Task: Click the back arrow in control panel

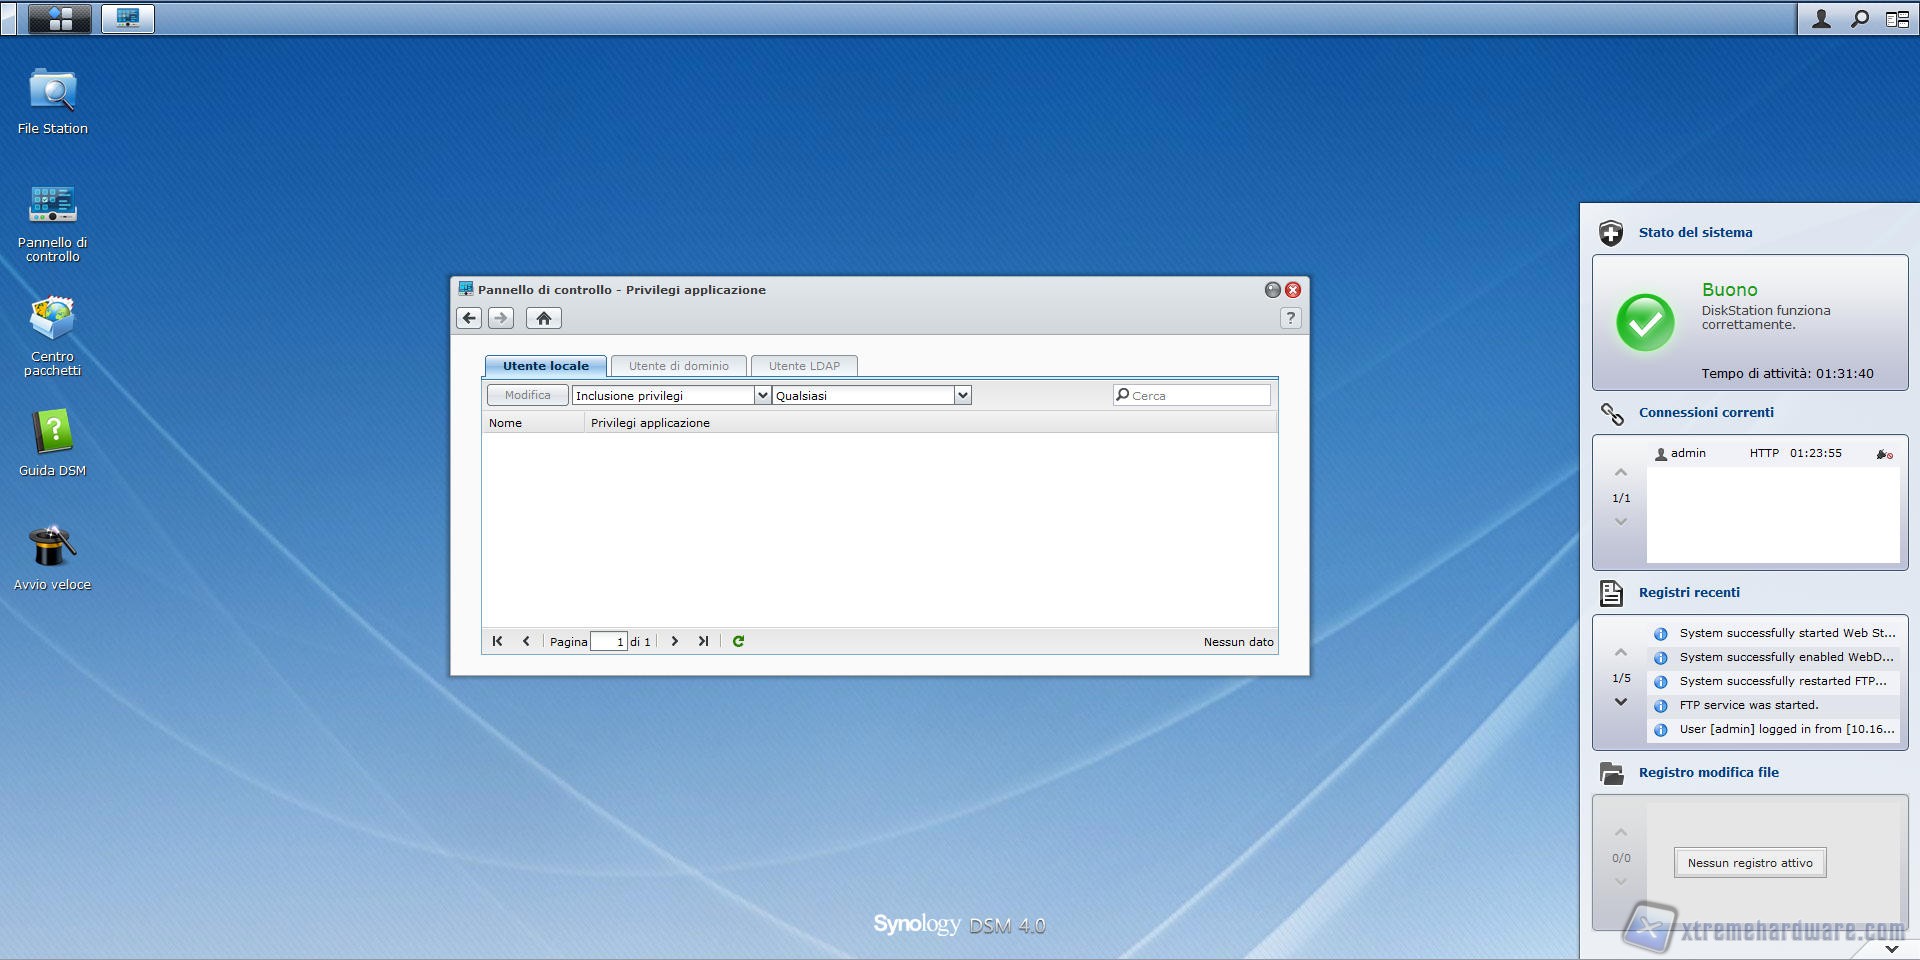Action: click(469, 318)
